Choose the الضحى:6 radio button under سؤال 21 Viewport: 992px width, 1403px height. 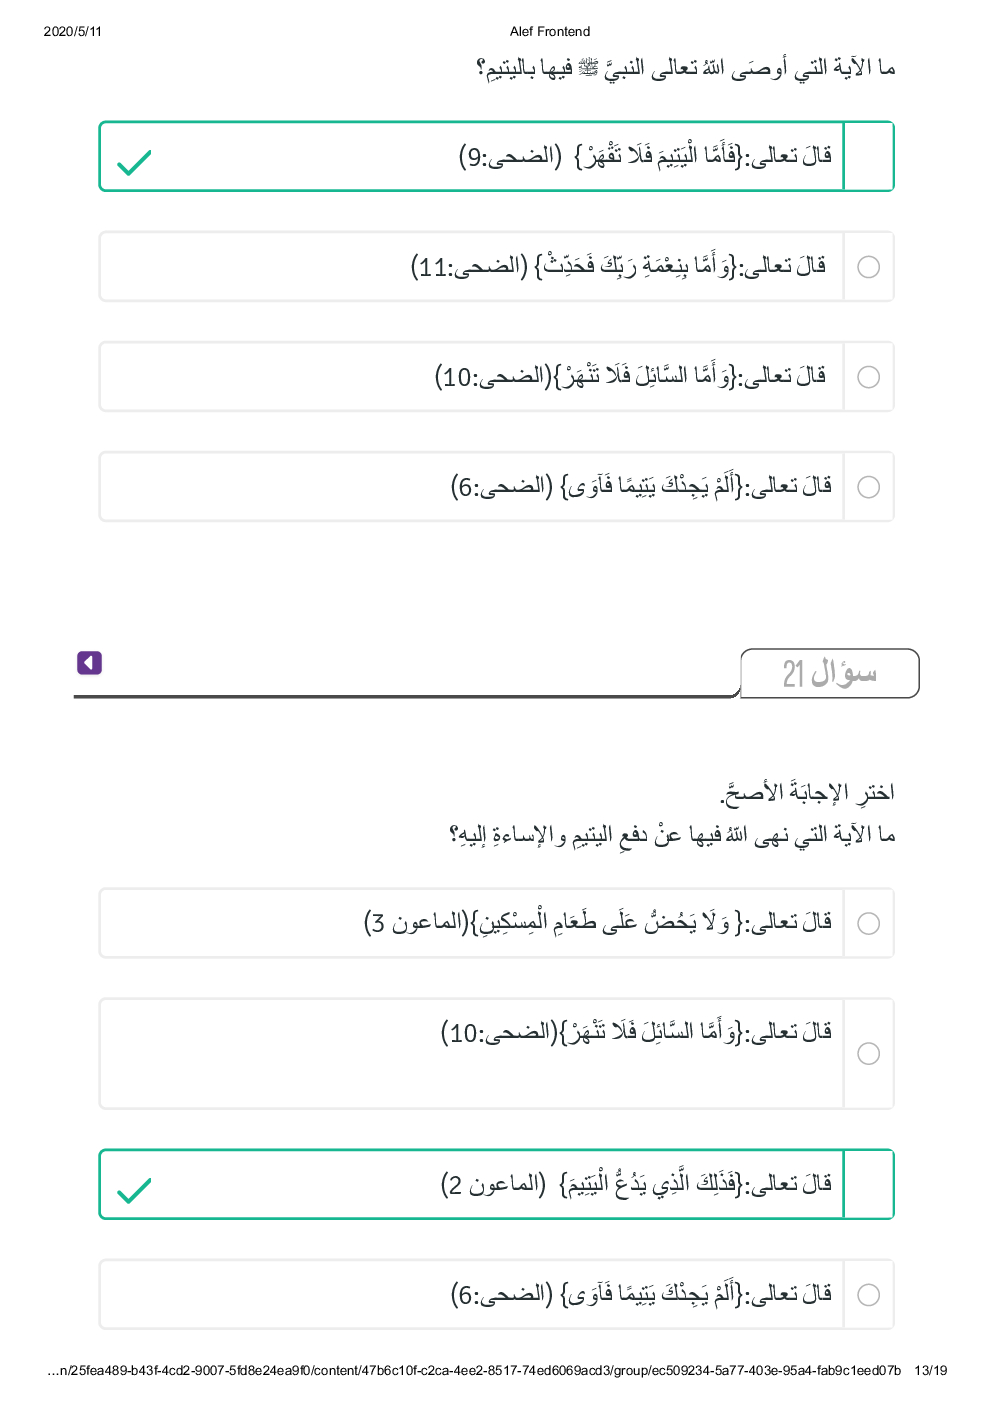869,1295
